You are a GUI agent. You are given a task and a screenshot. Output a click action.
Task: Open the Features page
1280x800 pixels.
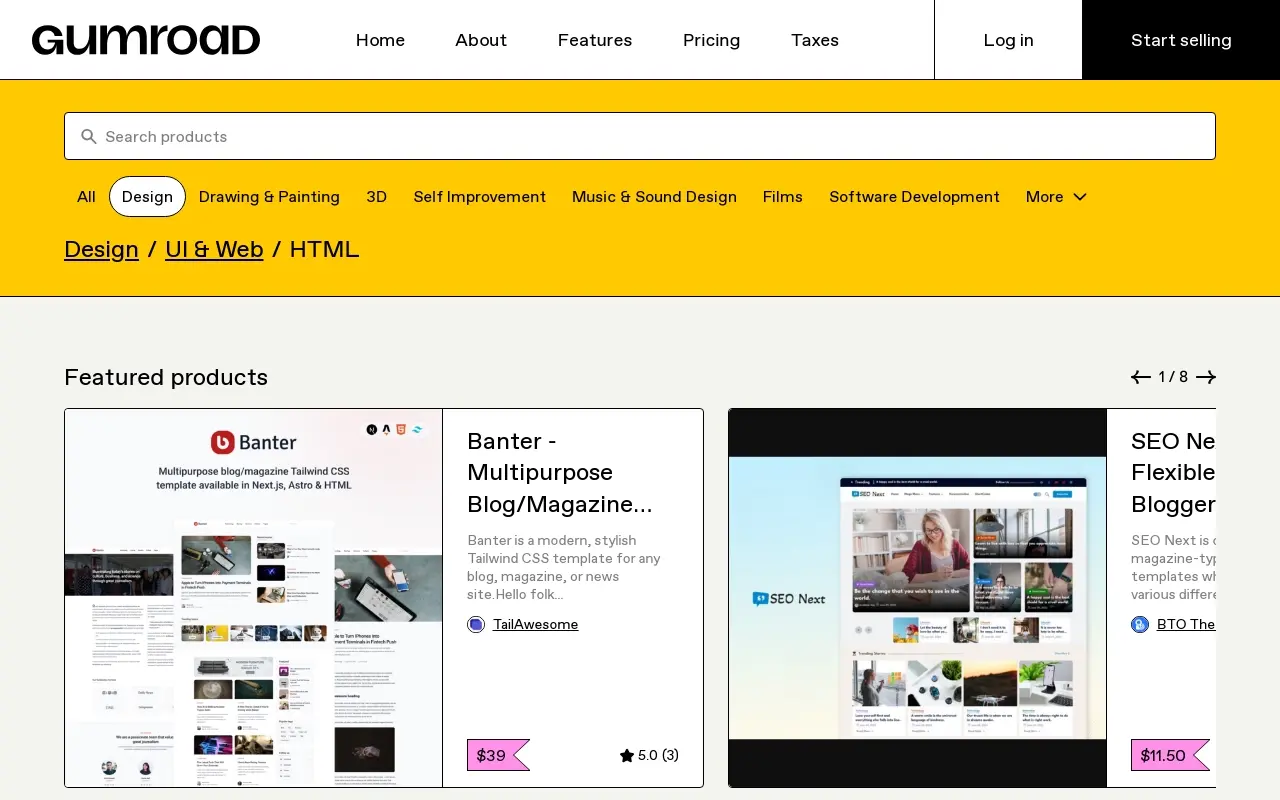coord(595,40)
